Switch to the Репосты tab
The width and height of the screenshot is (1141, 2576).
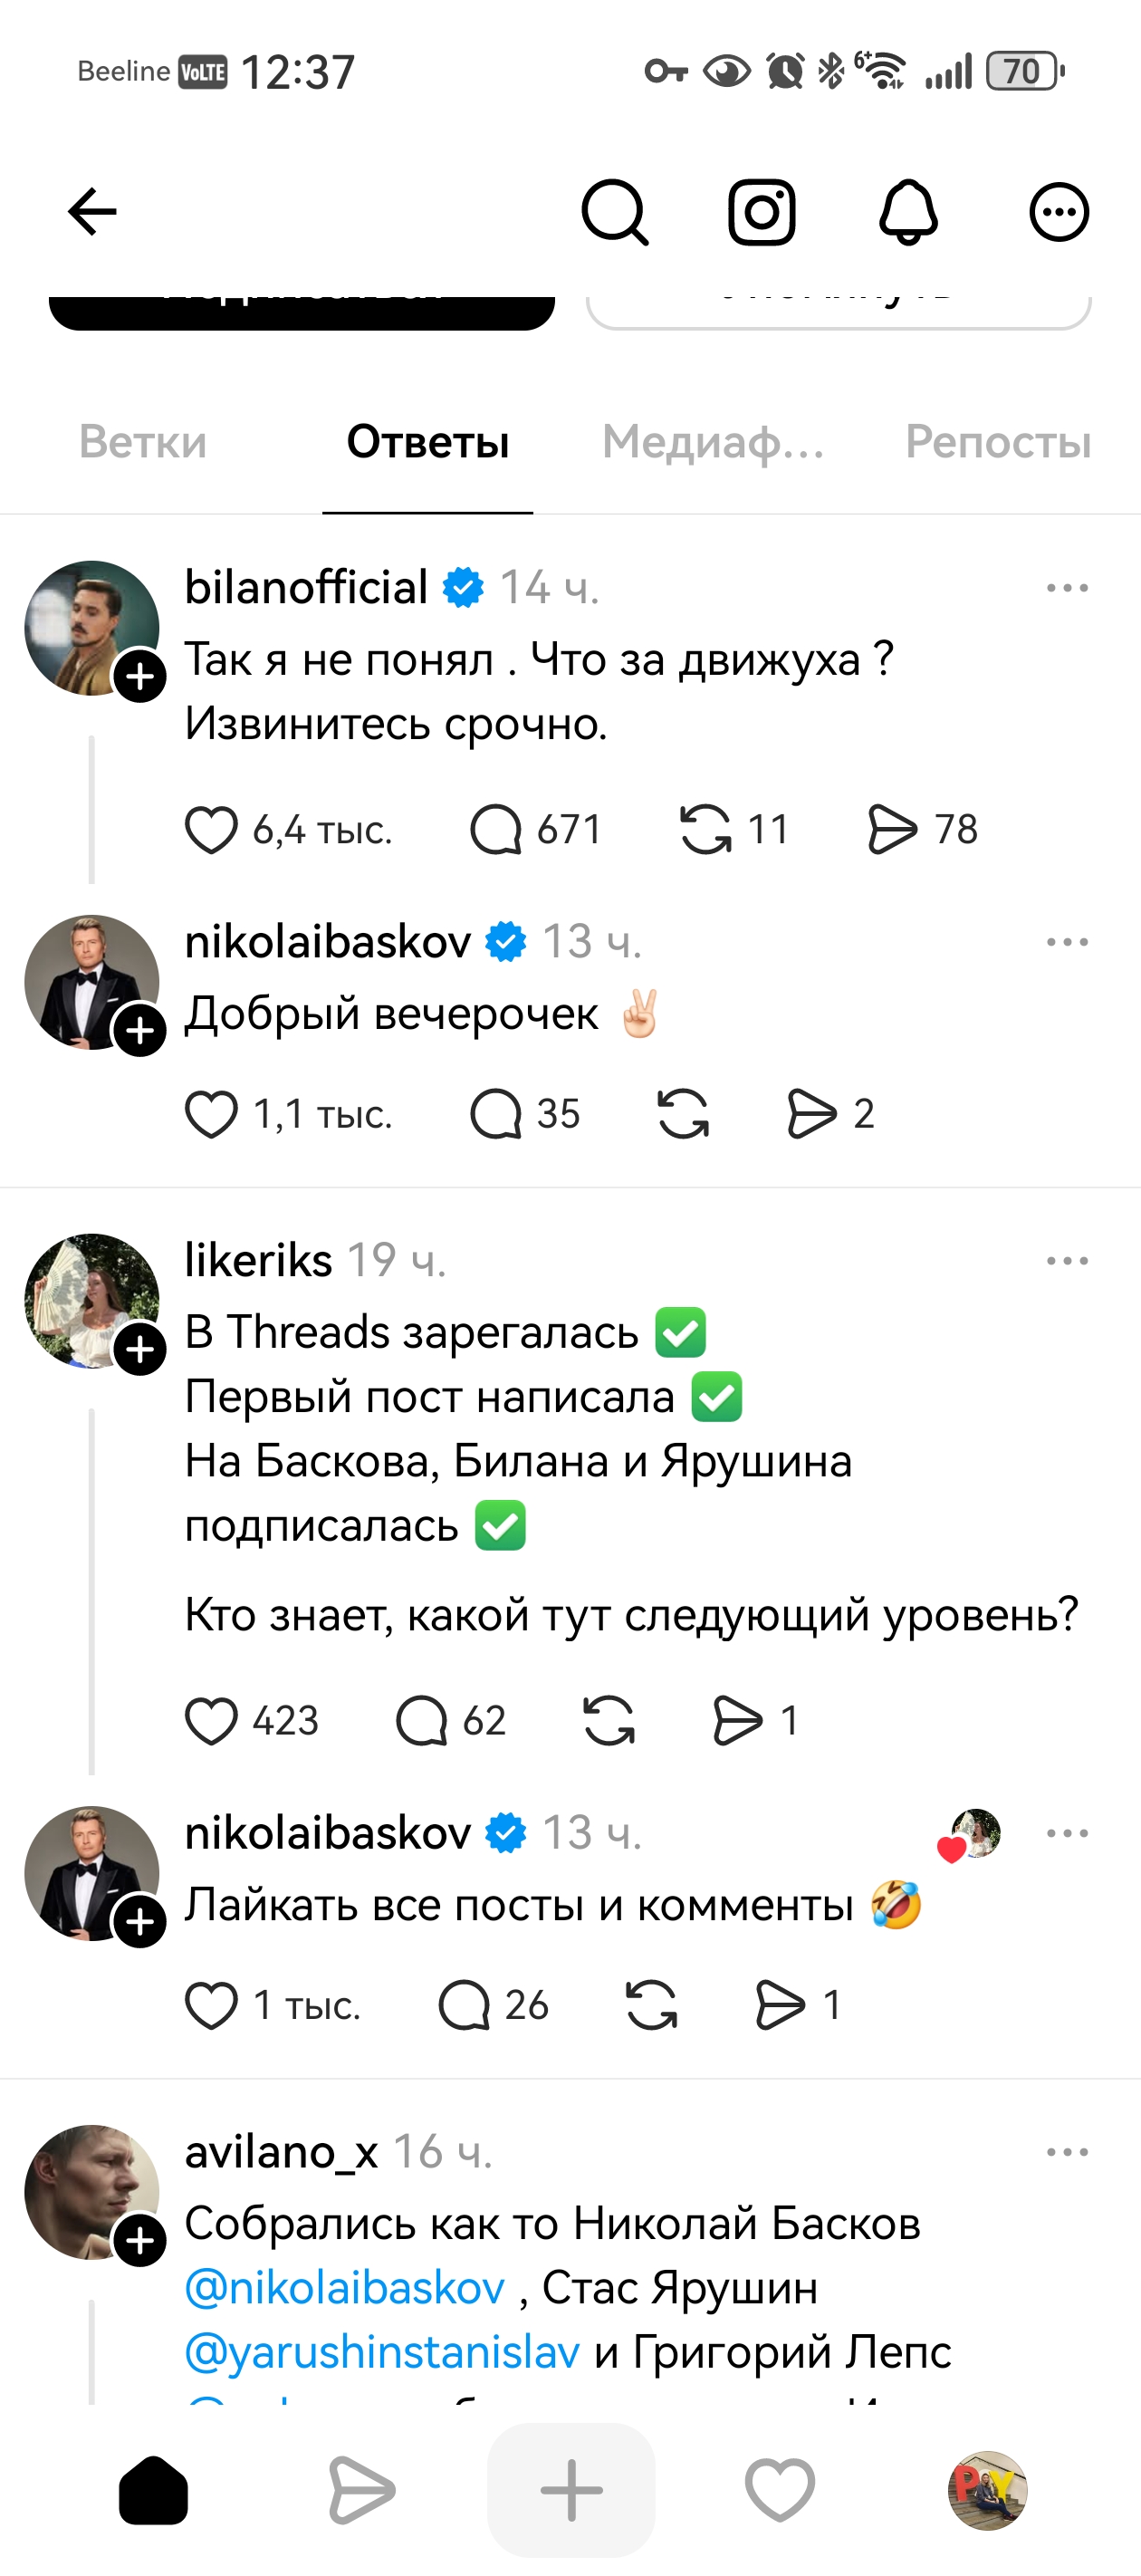click(997, 442)
